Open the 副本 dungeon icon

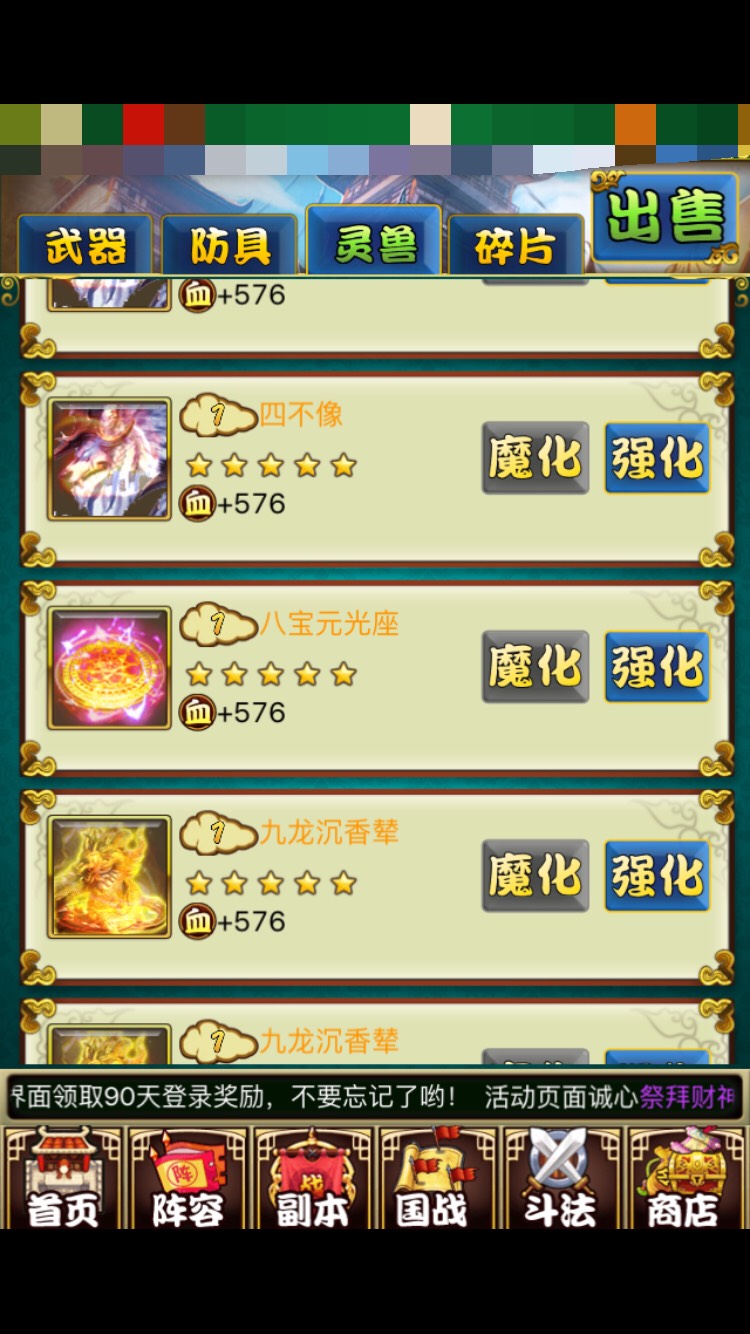click(x=312, y=1178)
